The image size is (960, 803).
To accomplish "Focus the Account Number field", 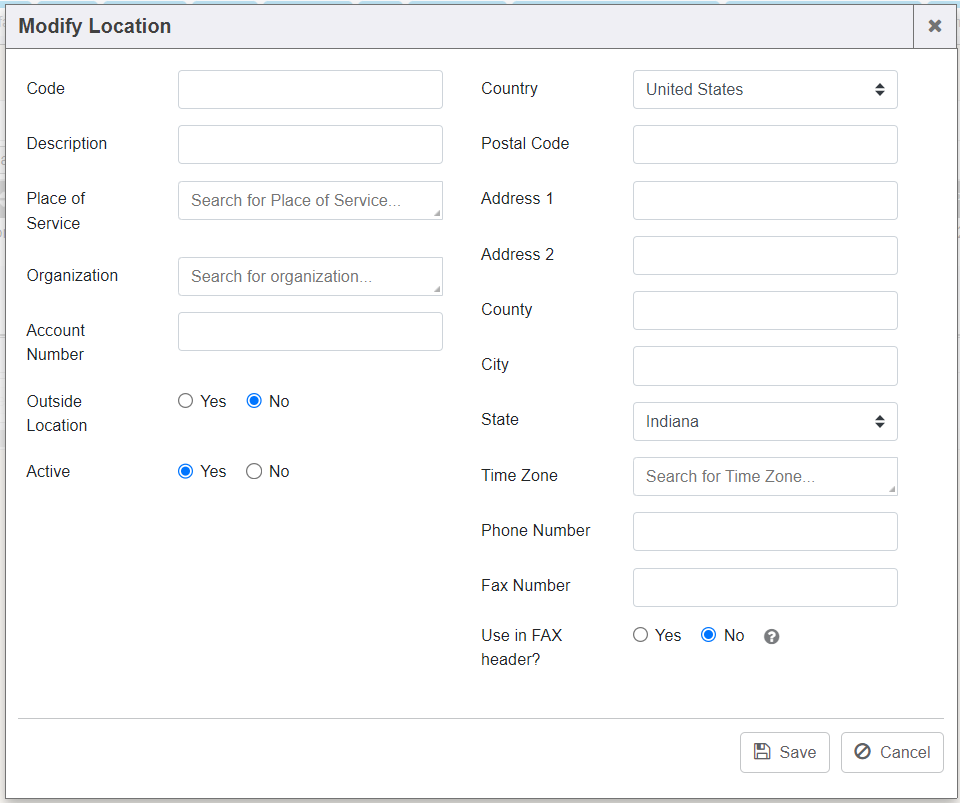I will (x=310, y=331).
